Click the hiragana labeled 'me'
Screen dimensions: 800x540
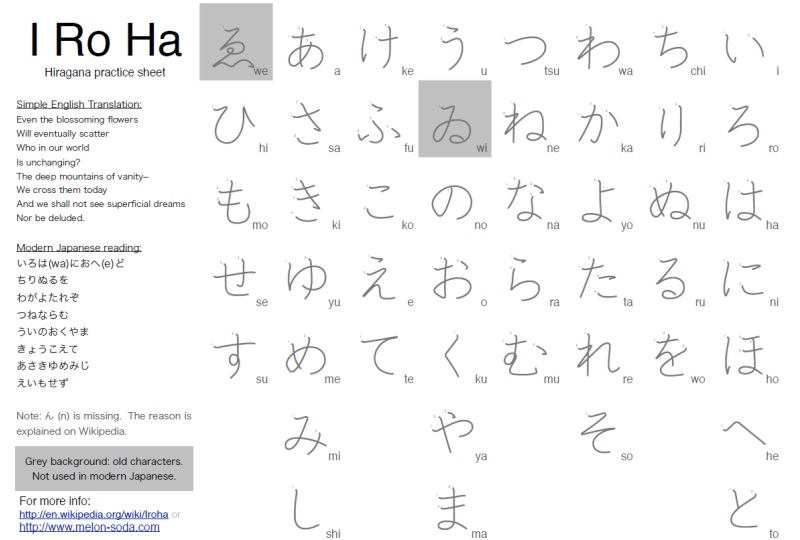tap(305, 355)
